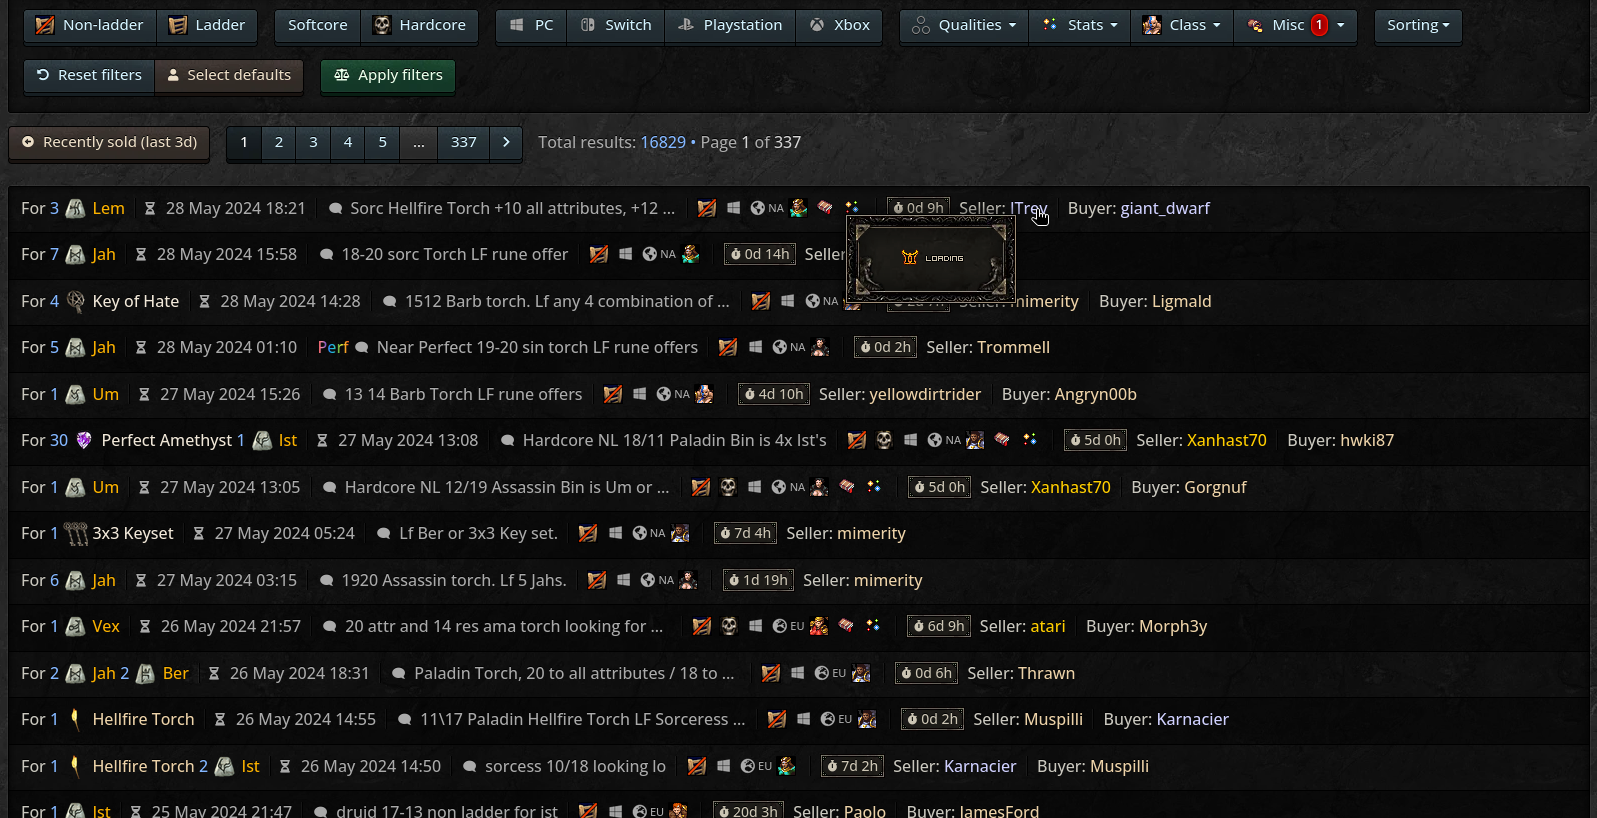Click the Perfect Amethyst gem icon
1597x818 pixels.
pos(84,440)
